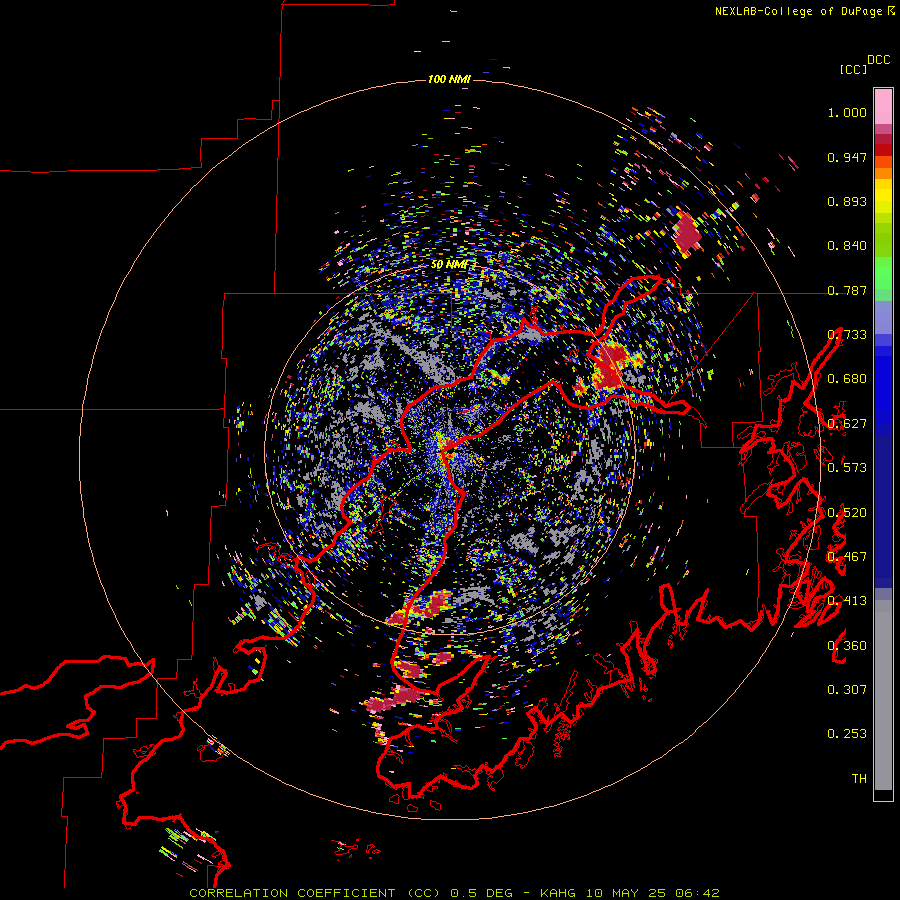Select the 50 NMI range ring label

click(x=449, y=265)
